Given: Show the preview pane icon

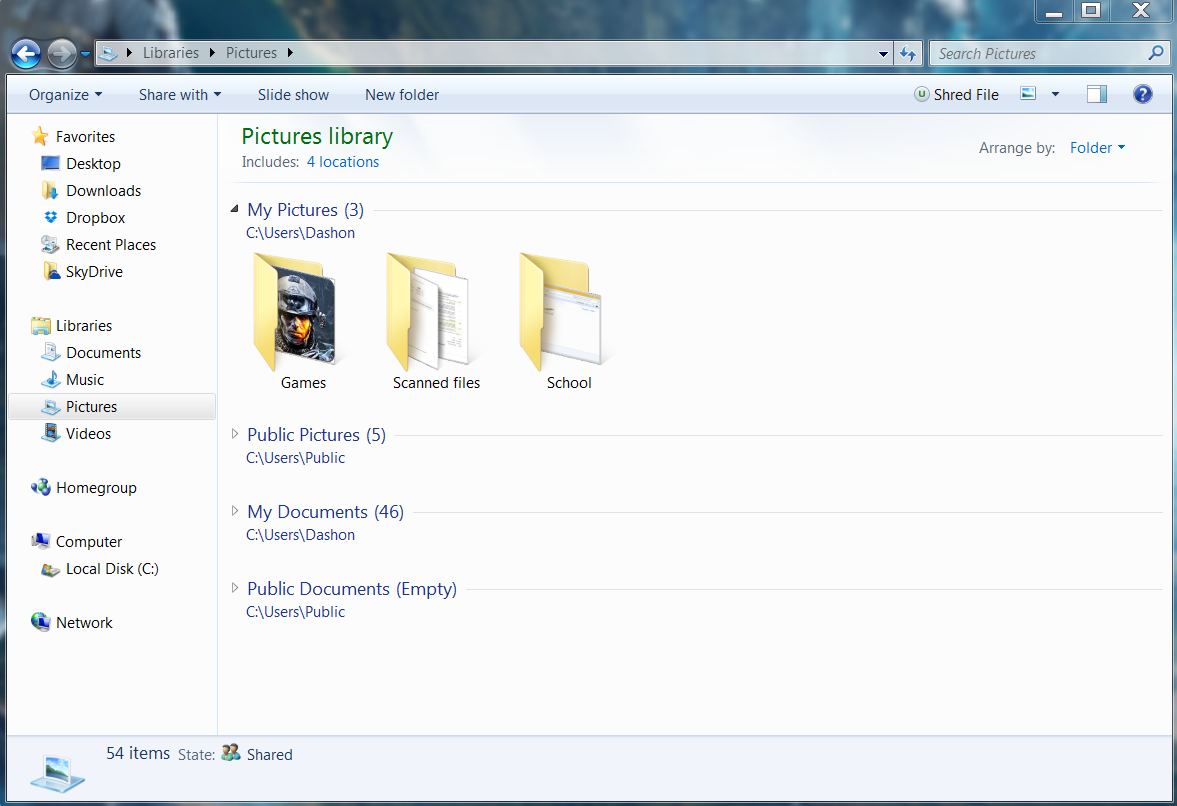Looking at the screenshot, I should (x=1096, y=93).
